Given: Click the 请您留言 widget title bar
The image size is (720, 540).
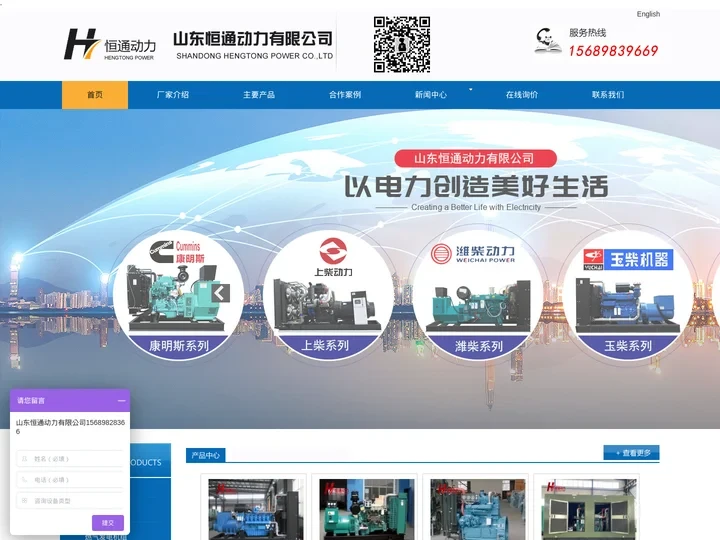Looking at the screenshot, I should coord(70,400).
